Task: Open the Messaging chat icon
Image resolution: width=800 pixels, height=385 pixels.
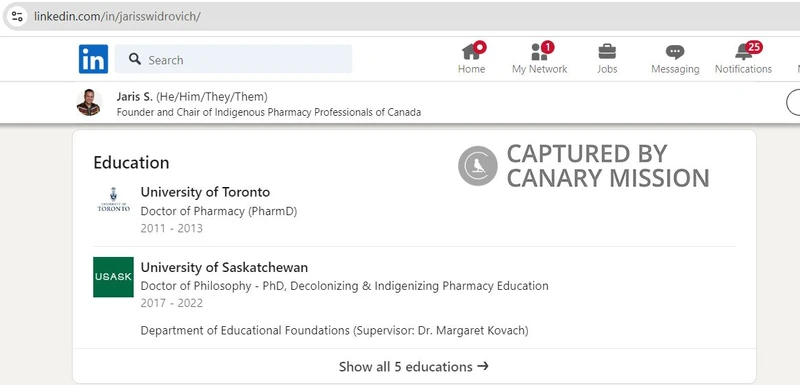Action: (x=675, y=52)
